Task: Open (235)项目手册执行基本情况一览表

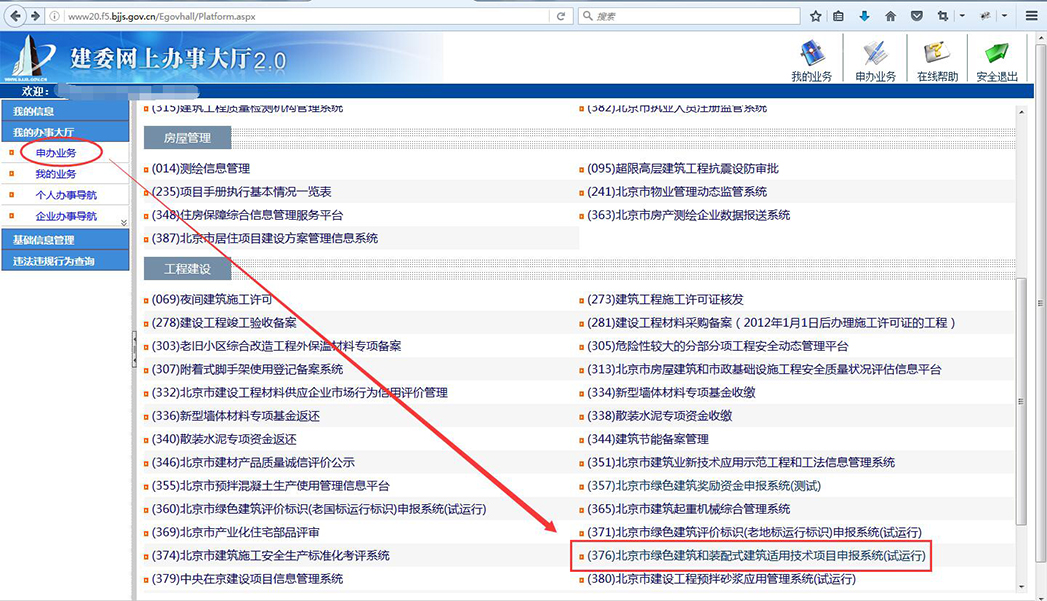Action: [x=242, y=192]
